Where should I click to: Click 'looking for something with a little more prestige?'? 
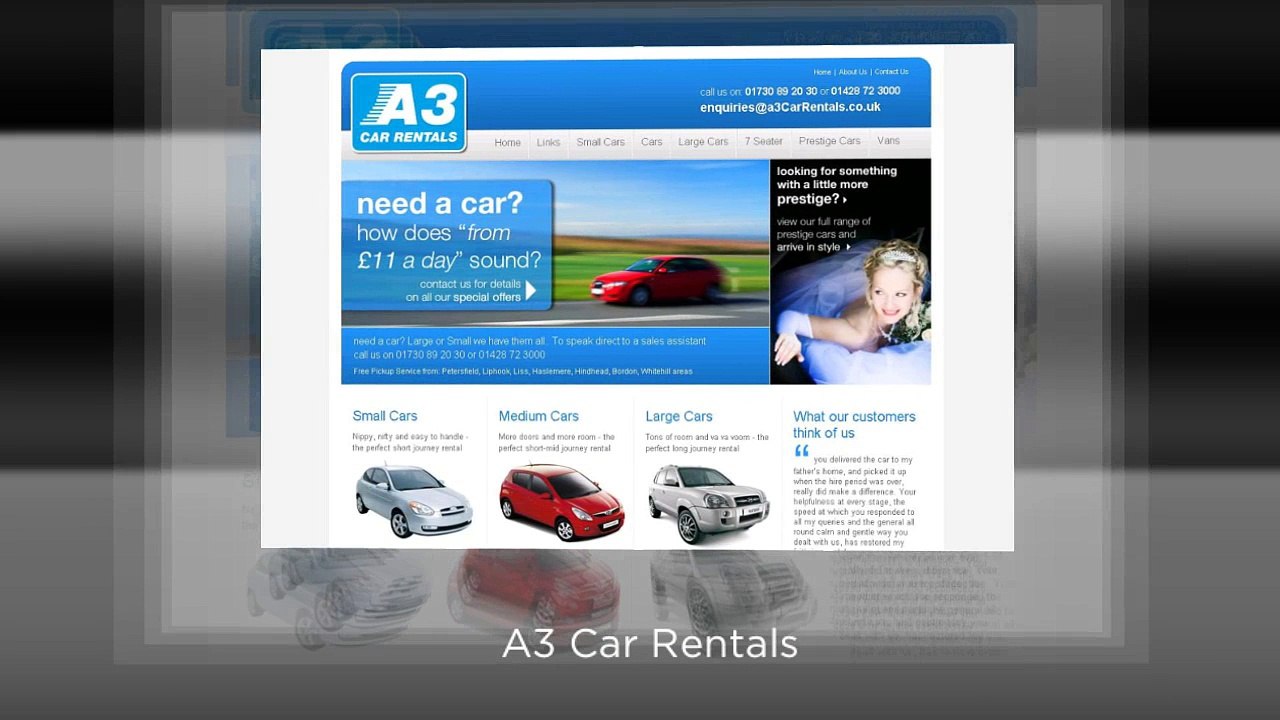[836, 185]
